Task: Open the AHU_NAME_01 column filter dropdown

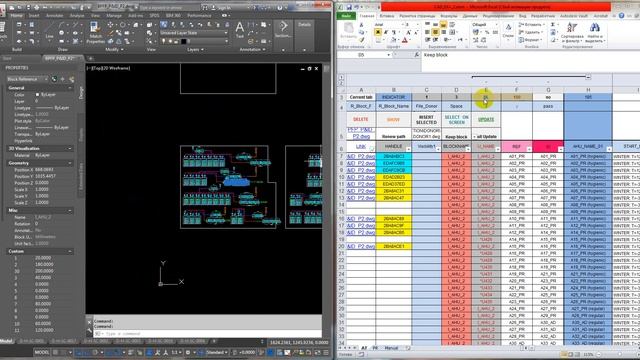Action: coord(609,149)
